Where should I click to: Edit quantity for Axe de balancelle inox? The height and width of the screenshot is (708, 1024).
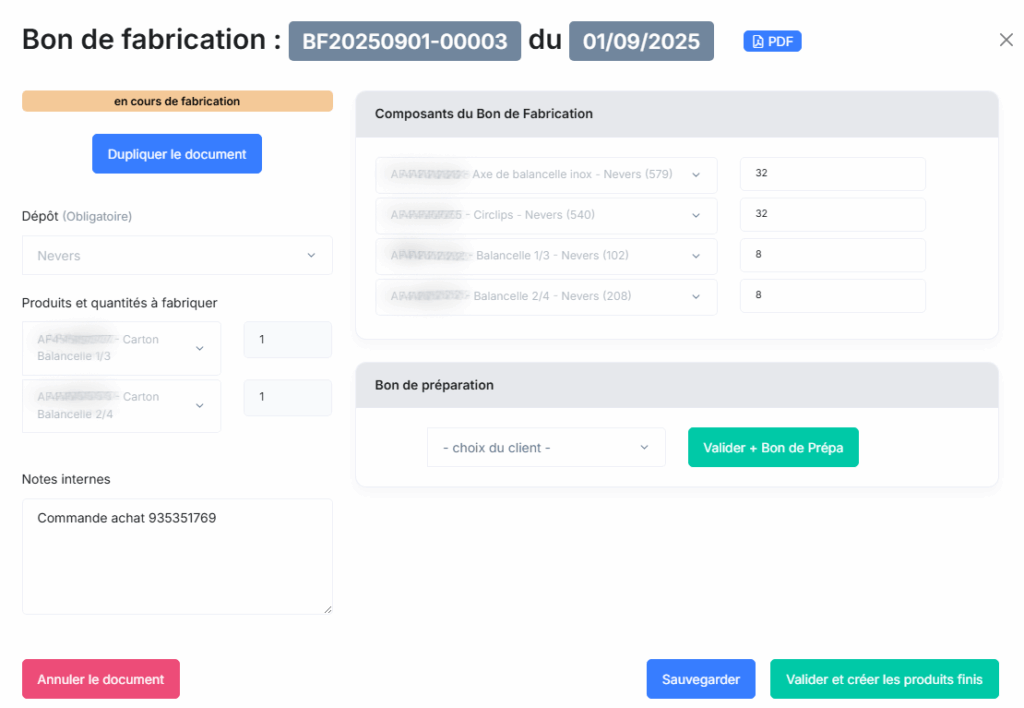pyautogui.click(x=832, y=174)
